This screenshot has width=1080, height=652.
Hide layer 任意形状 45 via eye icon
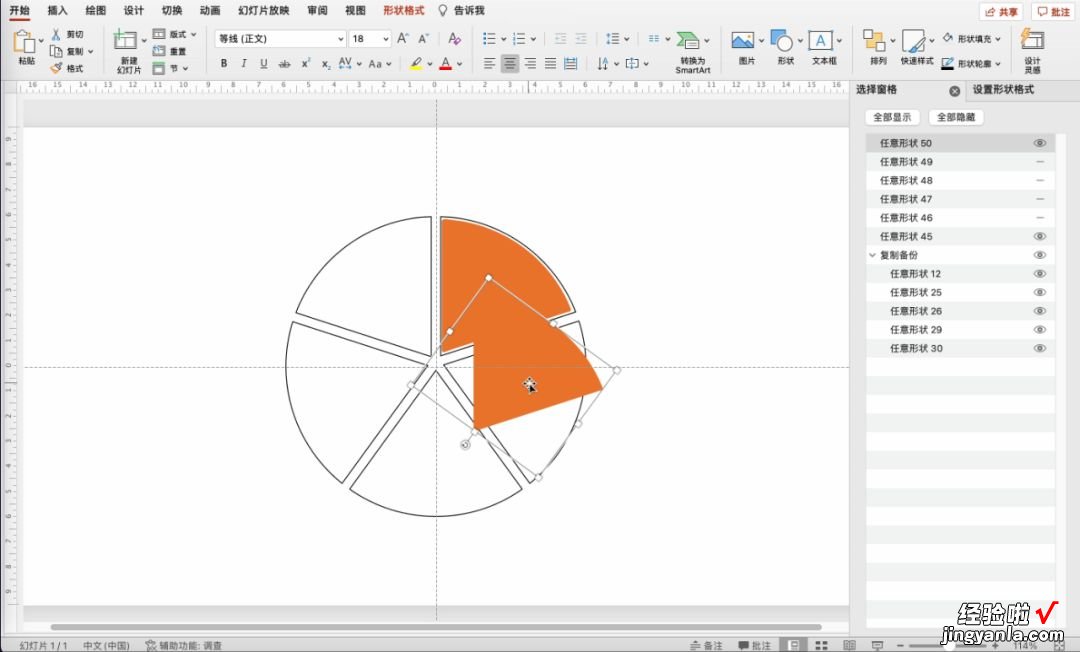click(1039, 236)
